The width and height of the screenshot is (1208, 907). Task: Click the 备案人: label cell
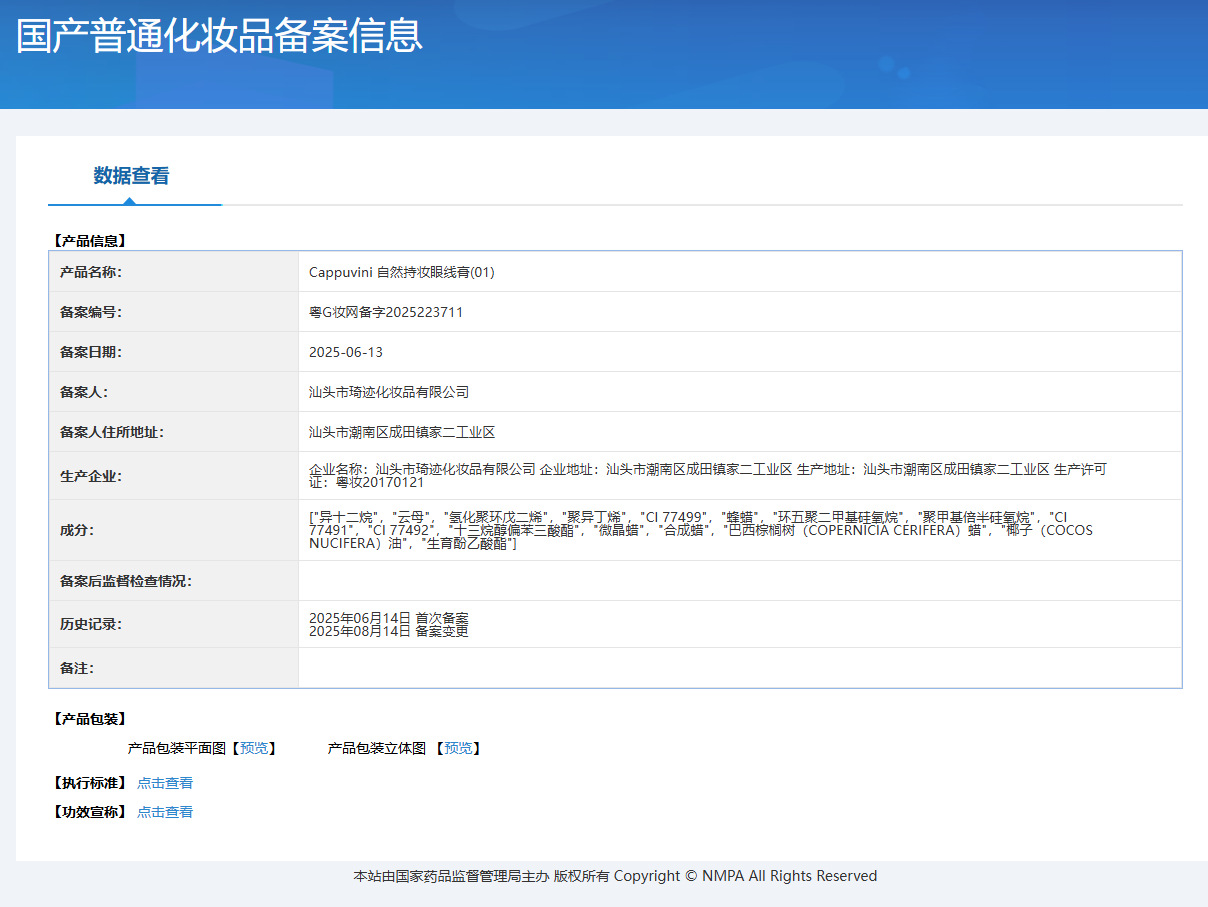(x=174, y=392)
